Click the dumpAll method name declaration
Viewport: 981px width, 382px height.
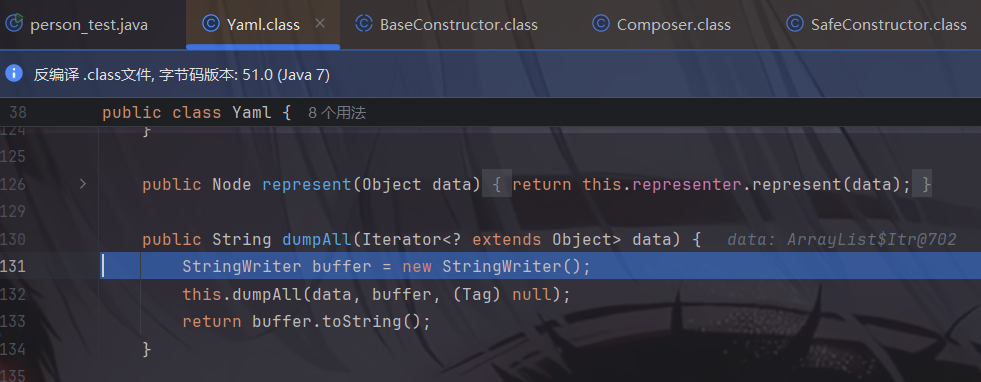coord(318,239)
